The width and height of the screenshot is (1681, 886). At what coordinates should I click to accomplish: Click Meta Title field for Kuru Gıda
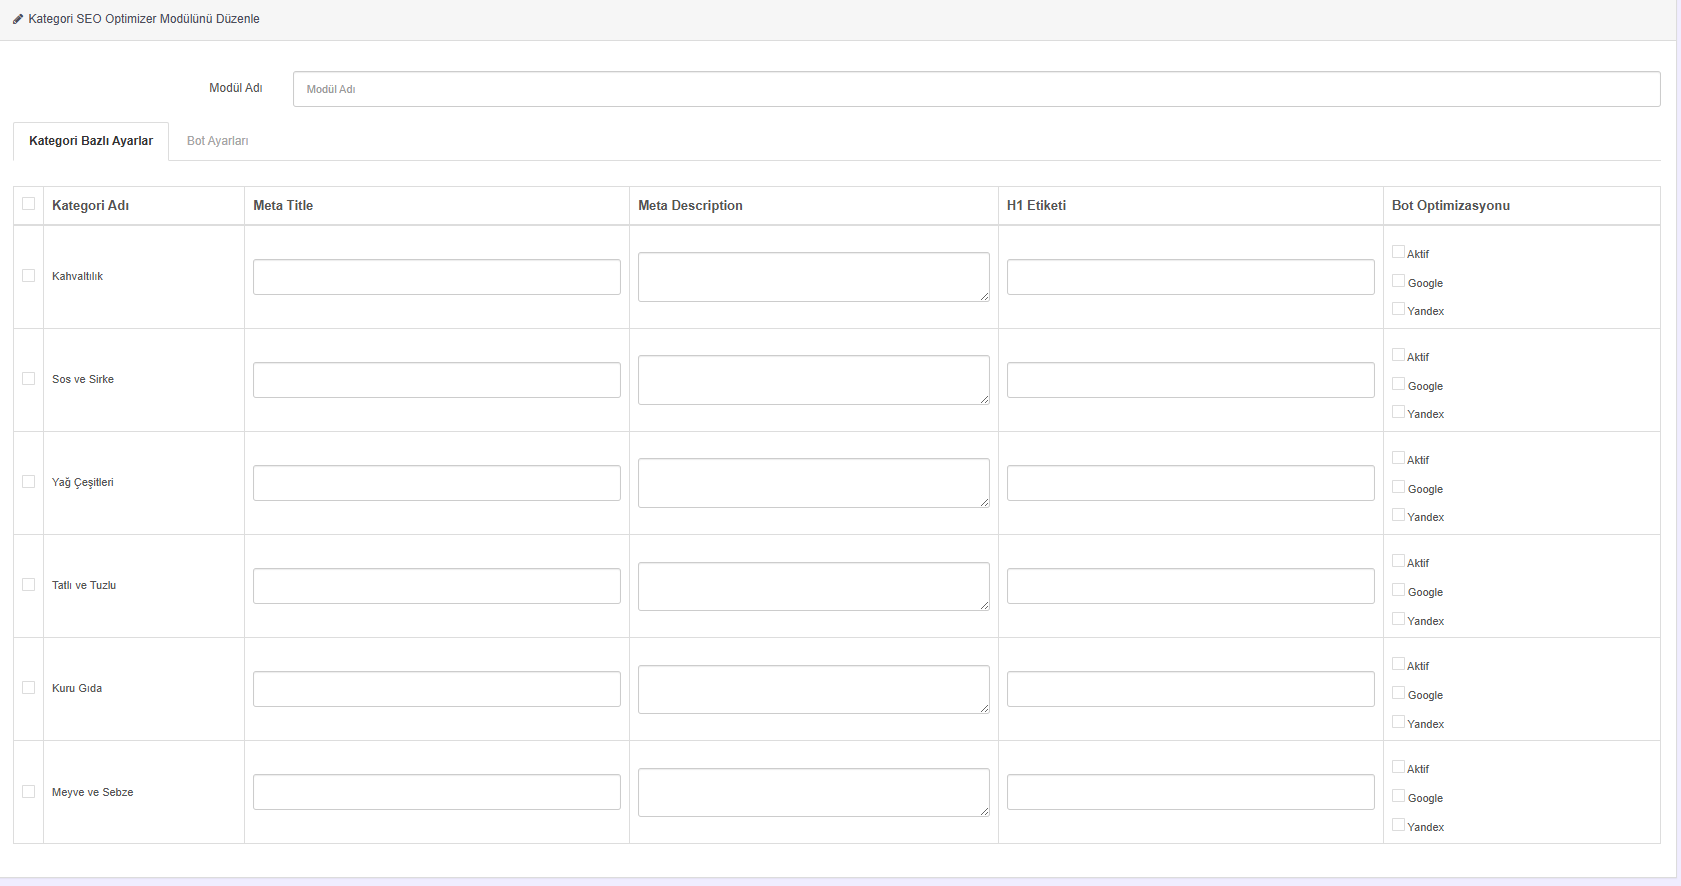(437, 689)
